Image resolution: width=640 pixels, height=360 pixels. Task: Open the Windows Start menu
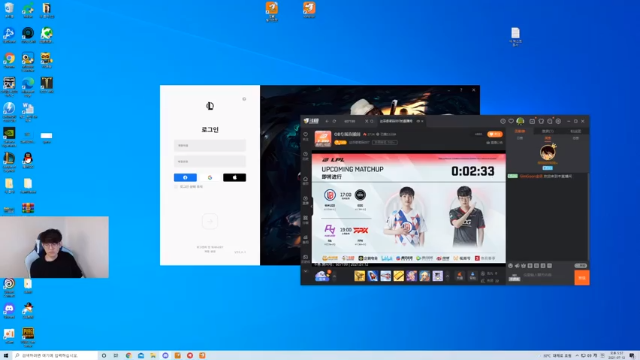6,356
